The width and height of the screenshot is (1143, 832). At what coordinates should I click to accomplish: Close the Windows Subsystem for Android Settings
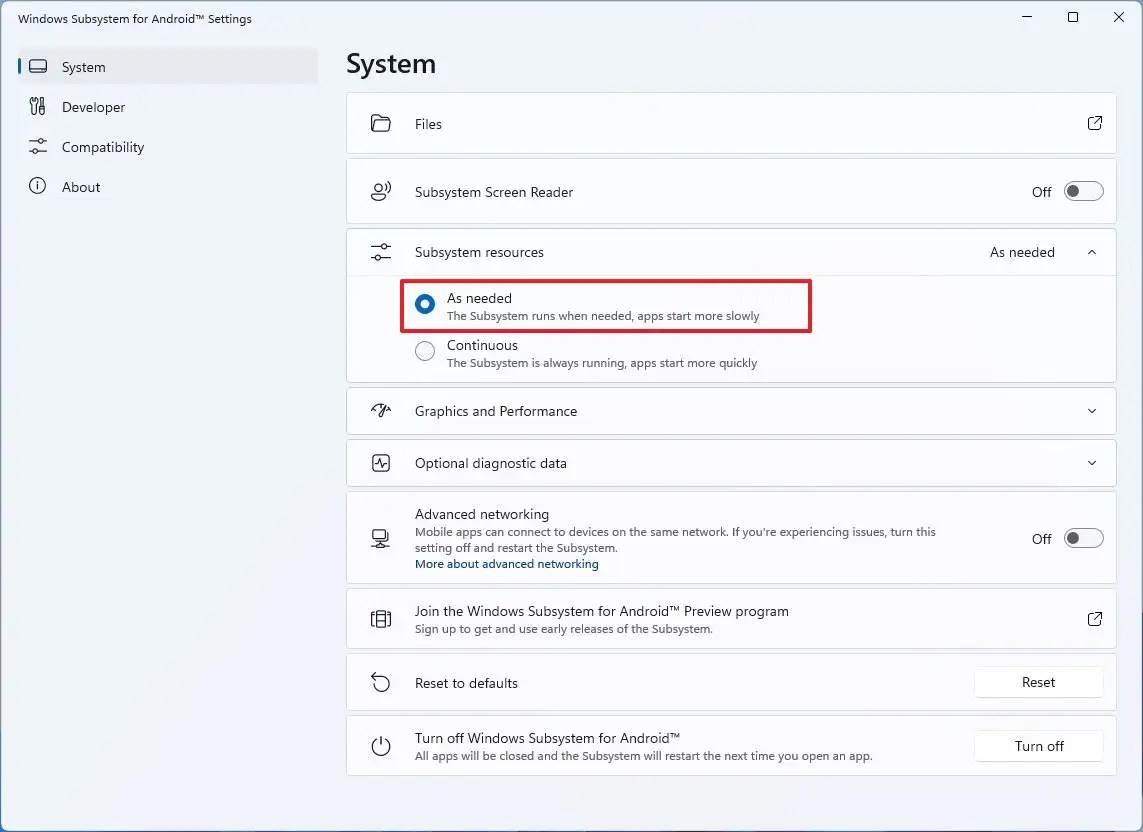tap(1118, 17)
